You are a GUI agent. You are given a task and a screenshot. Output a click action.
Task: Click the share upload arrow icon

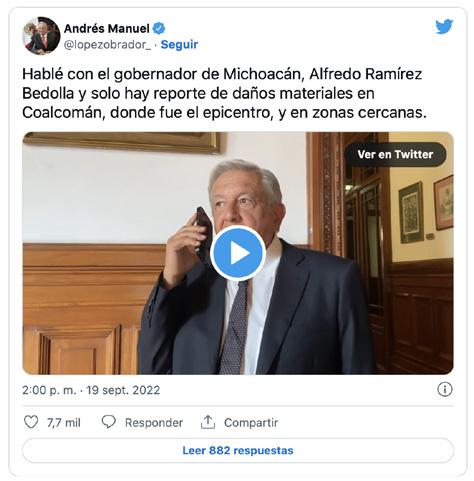pos(208,422)
